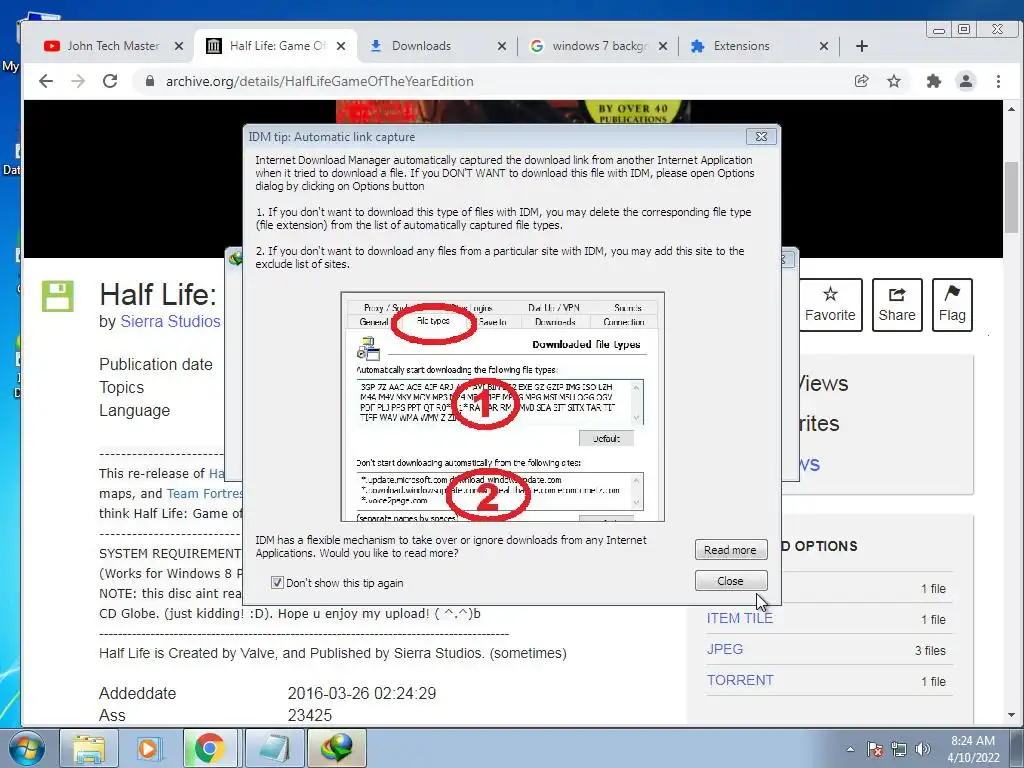Click Close button in IDM tip dialog

731,581
